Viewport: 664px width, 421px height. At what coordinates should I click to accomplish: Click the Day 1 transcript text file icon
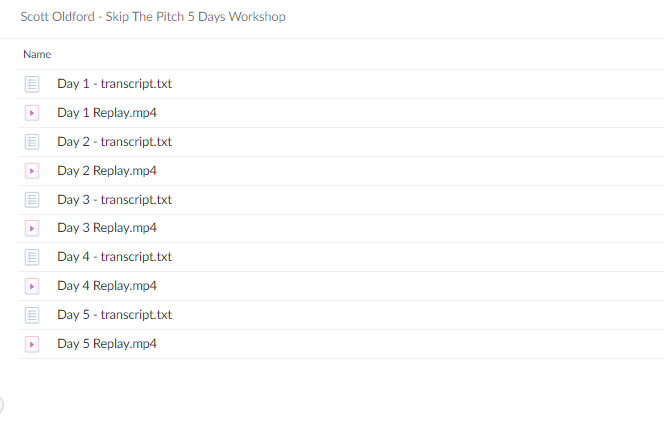click(32, 84)
